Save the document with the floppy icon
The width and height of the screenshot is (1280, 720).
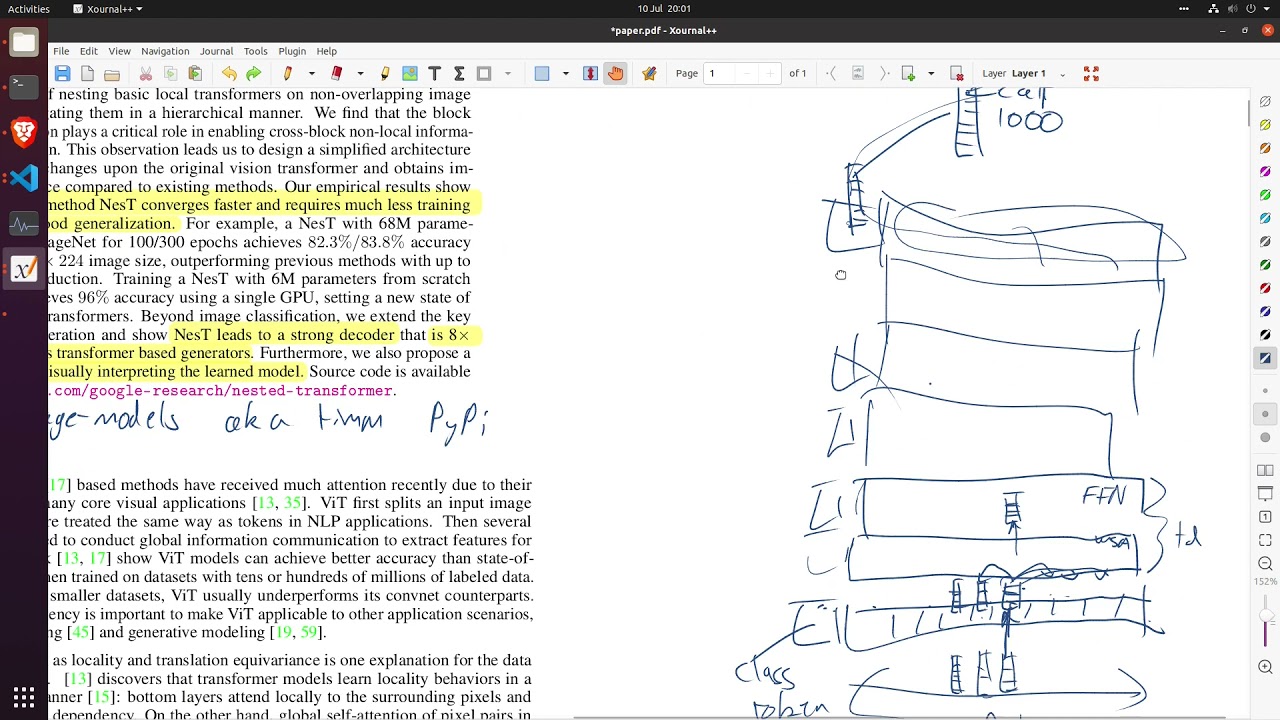click(x=62, y=73)
